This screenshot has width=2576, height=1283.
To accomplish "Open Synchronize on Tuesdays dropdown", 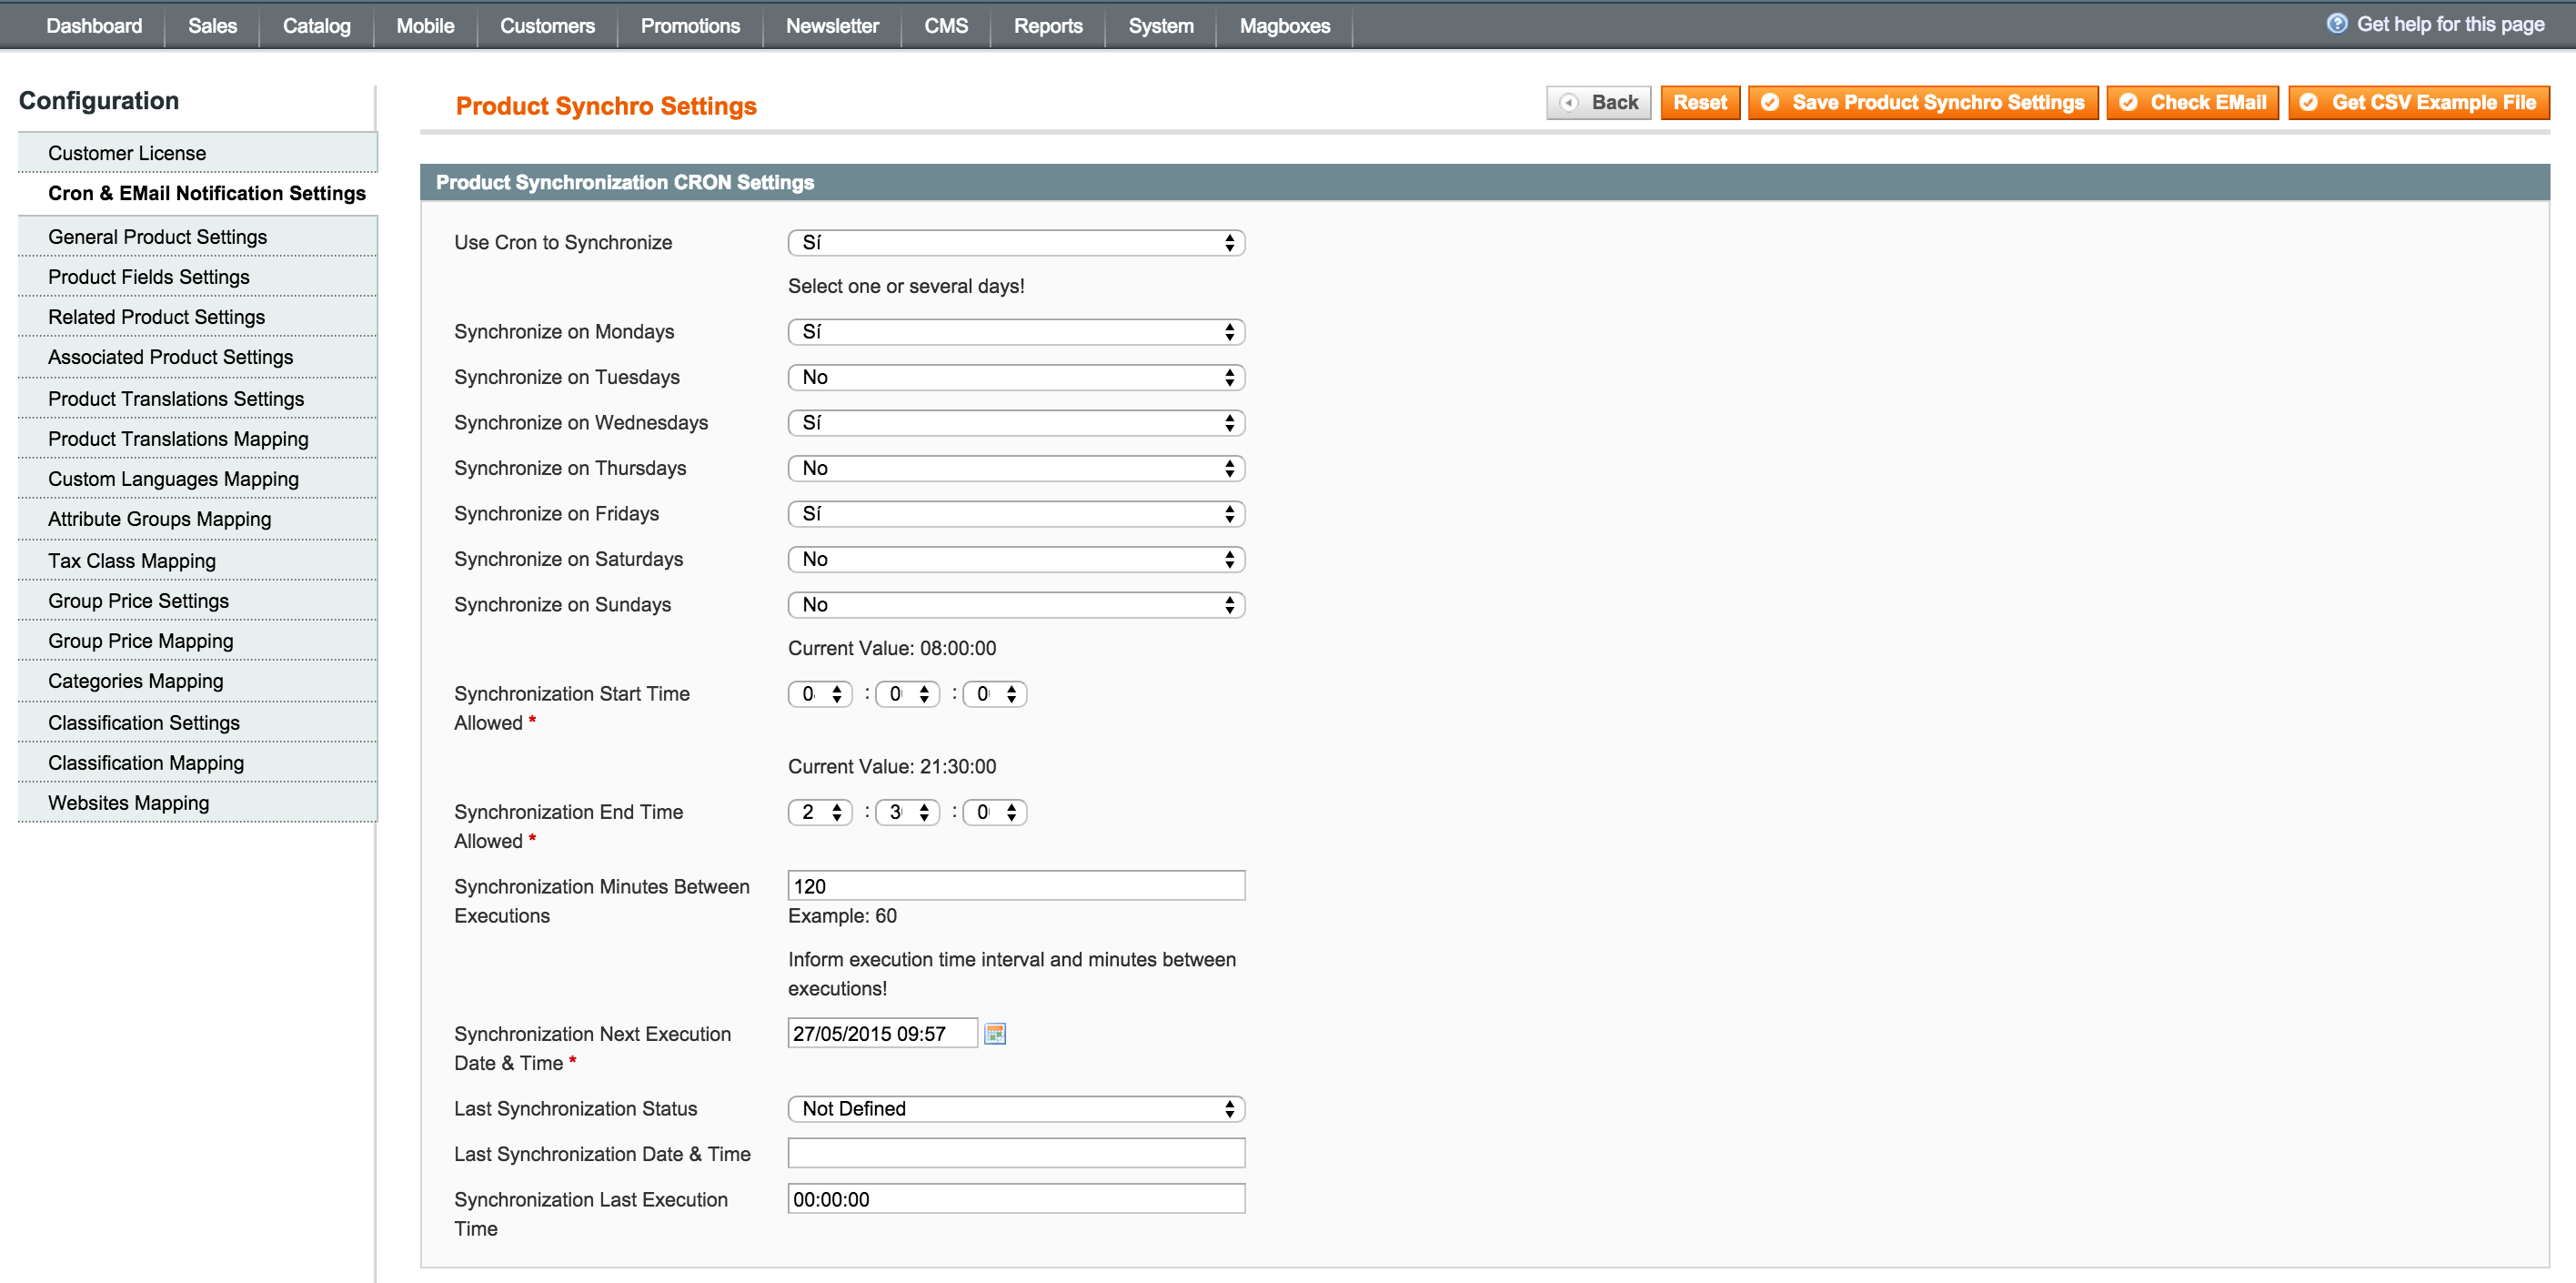I will pos(1016,377).
